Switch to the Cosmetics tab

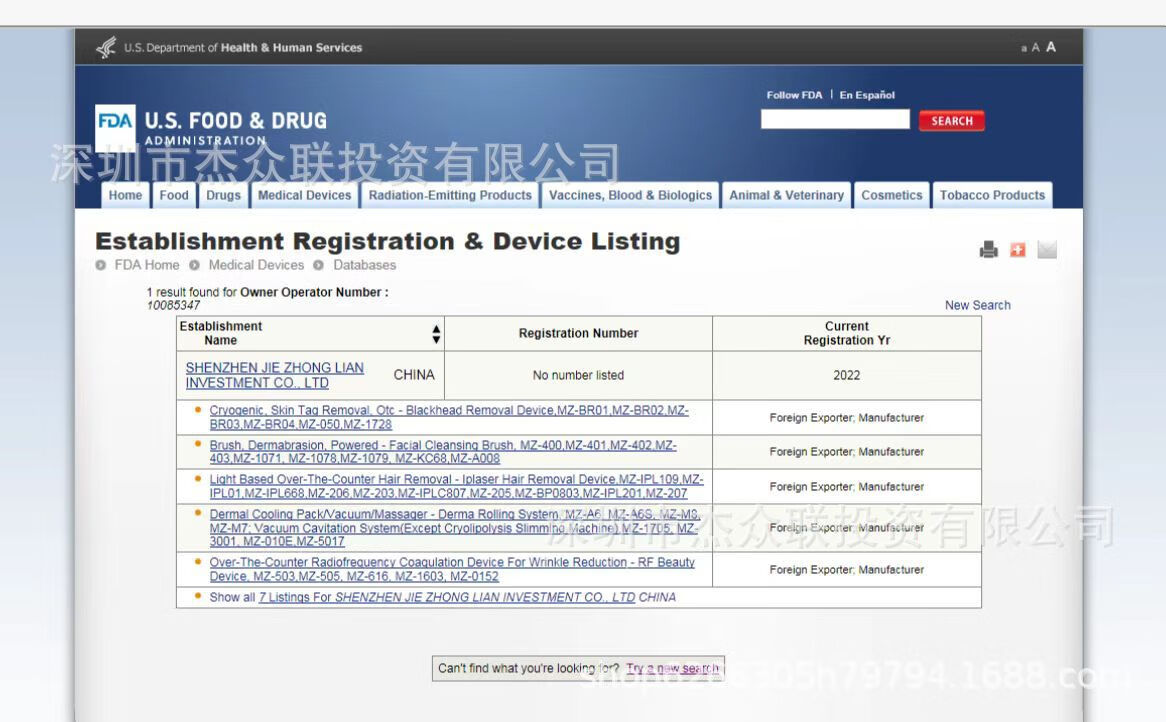click(891, 195)
